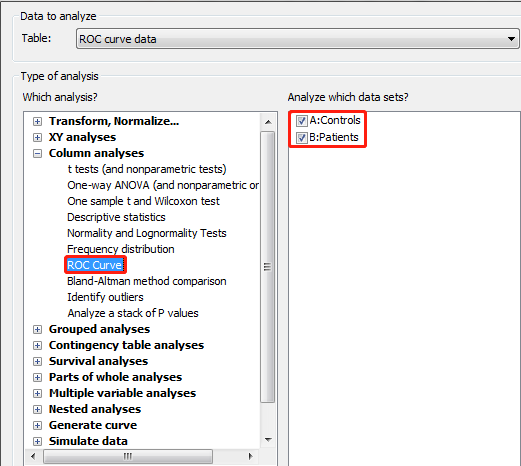Collapse the Column analyses group

[x=37, y=153]
